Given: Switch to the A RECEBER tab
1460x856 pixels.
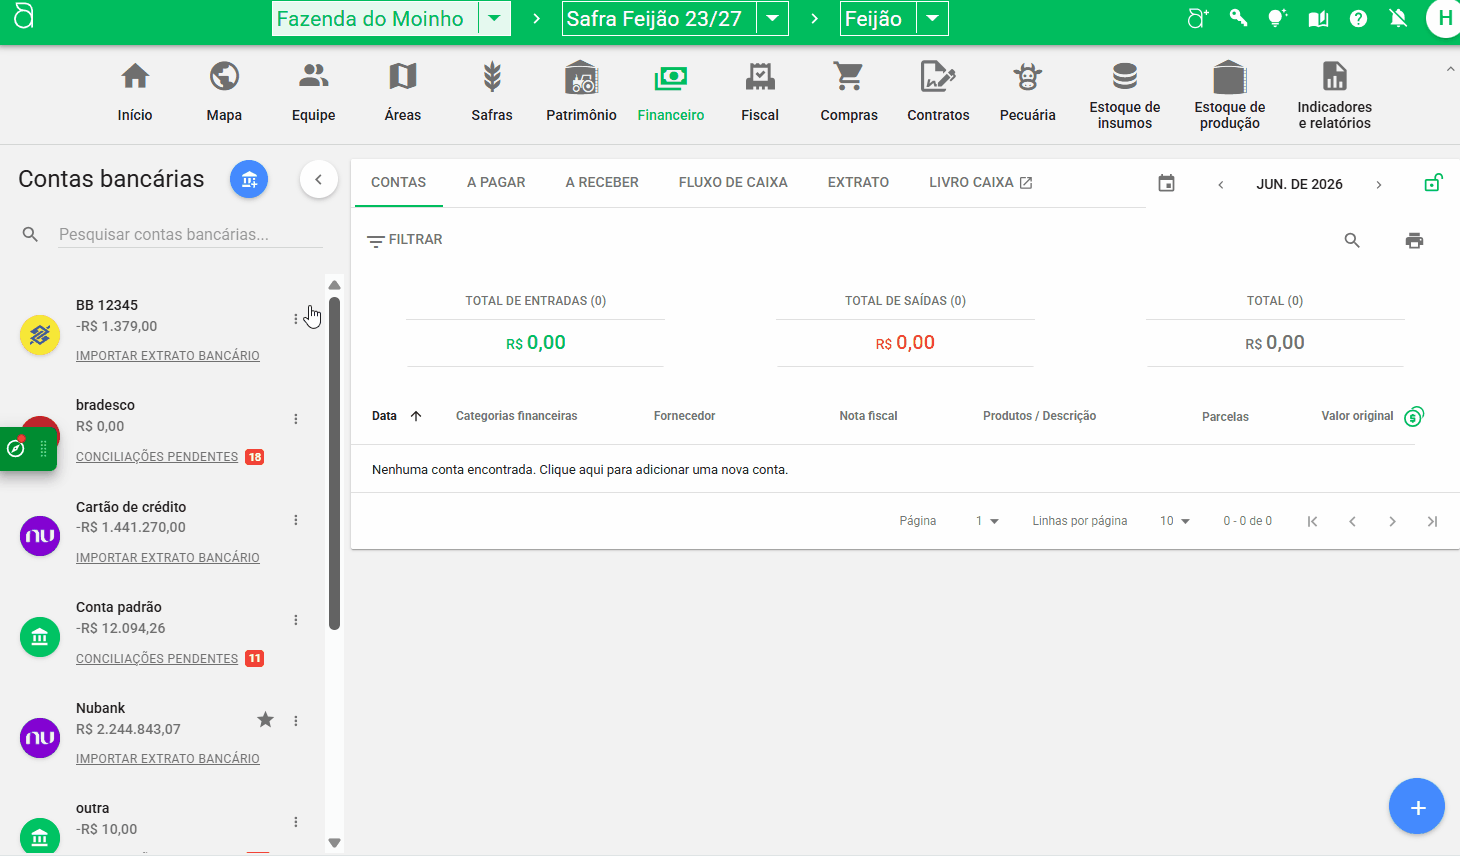Looking at the screenshot, I should point(602,182).
